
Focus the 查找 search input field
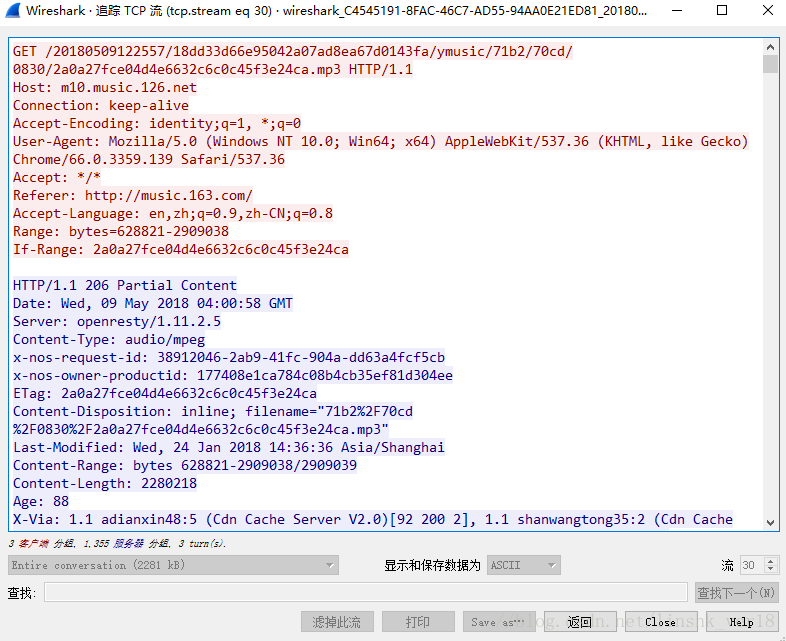coord(365,592)
